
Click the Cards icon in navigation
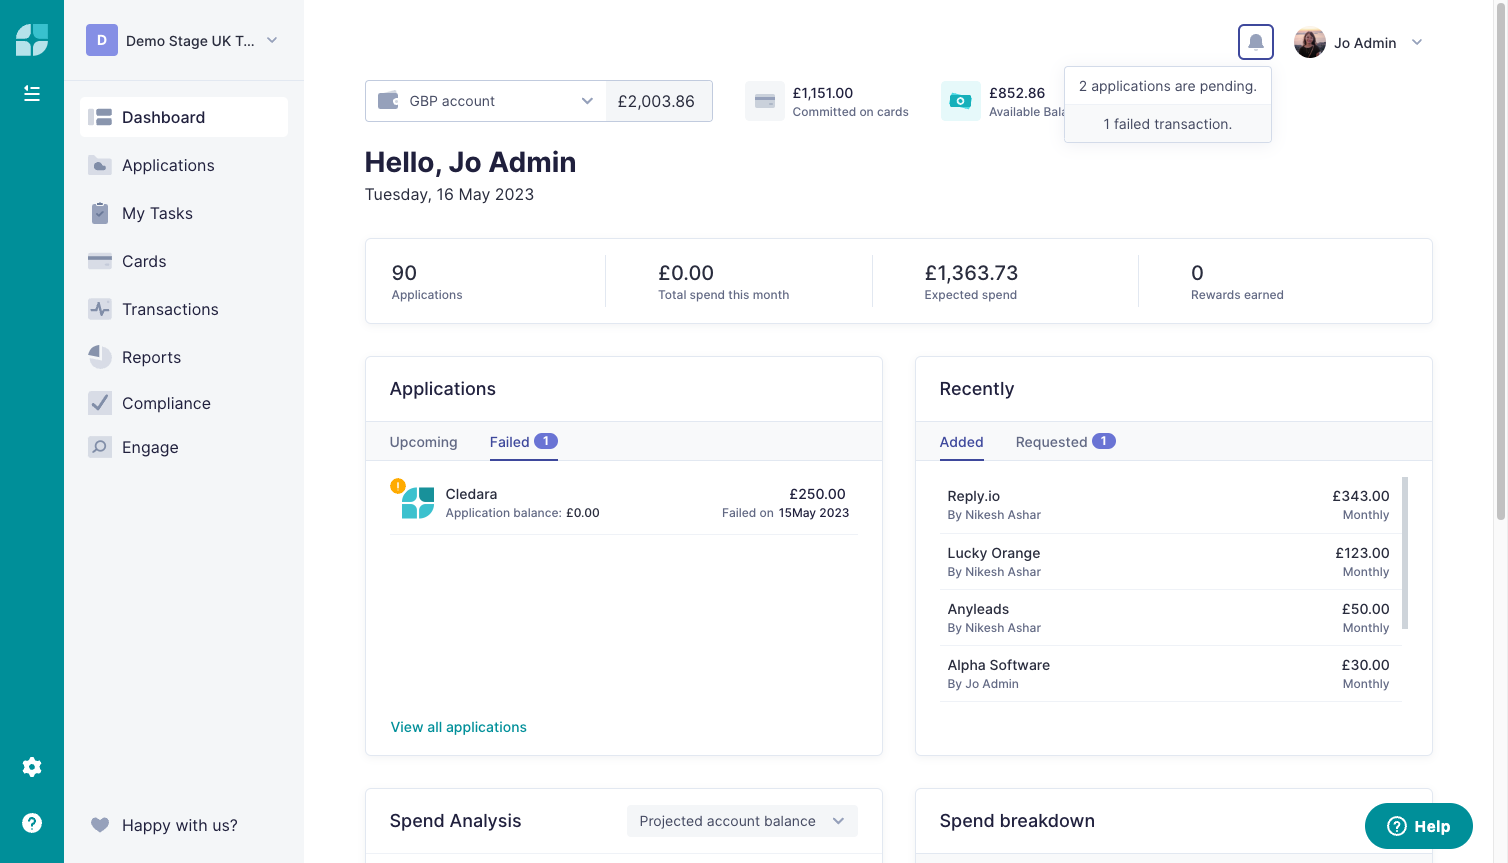(100, 261)
